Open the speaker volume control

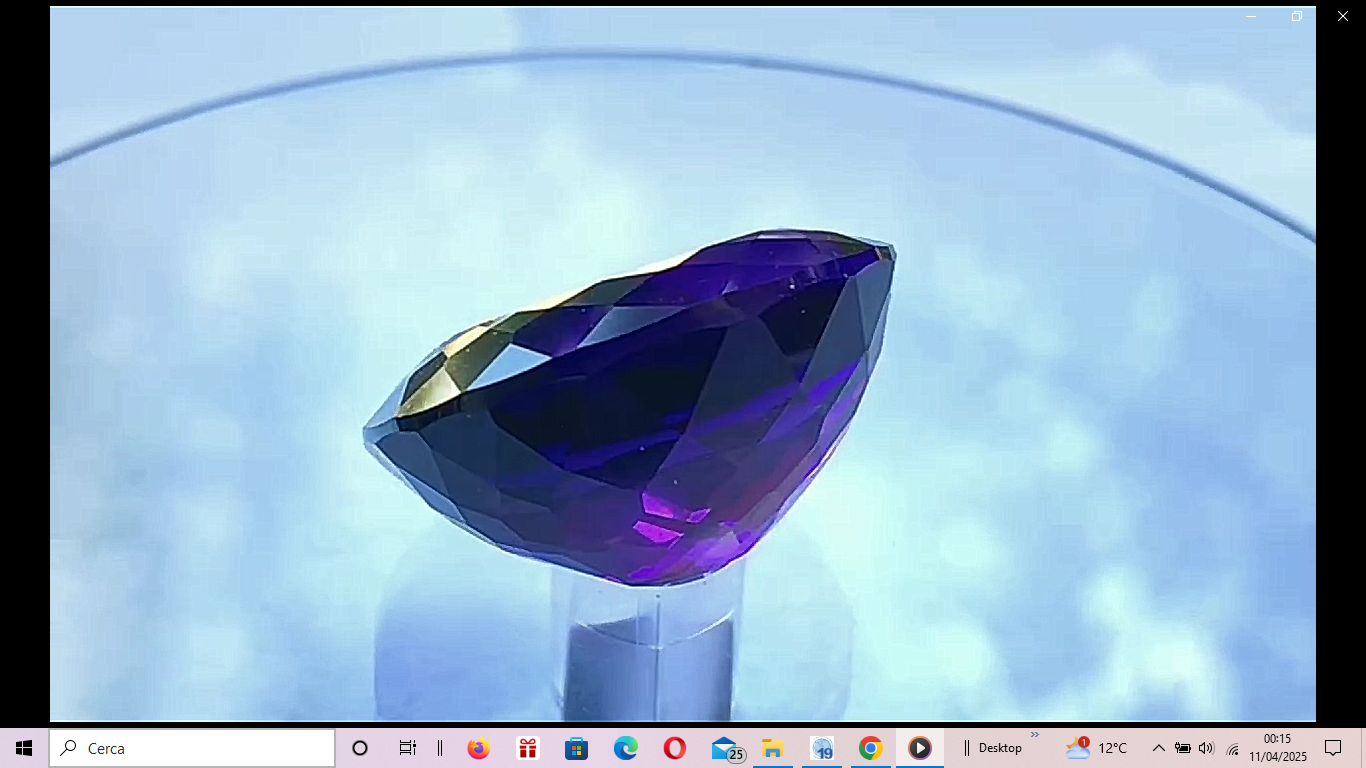1206,748
